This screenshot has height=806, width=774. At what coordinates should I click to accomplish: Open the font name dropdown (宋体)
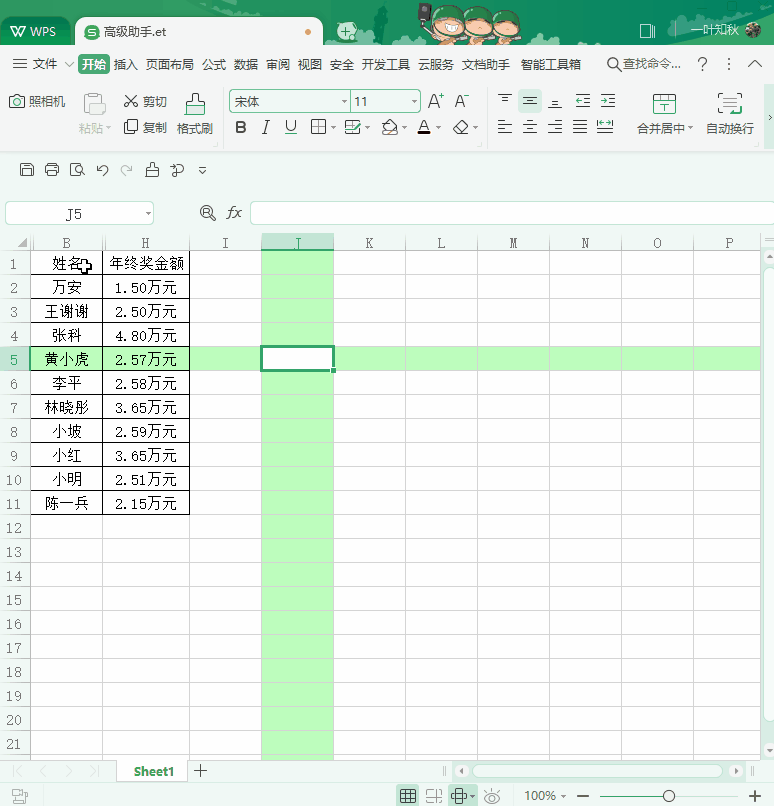coord(344,102)
